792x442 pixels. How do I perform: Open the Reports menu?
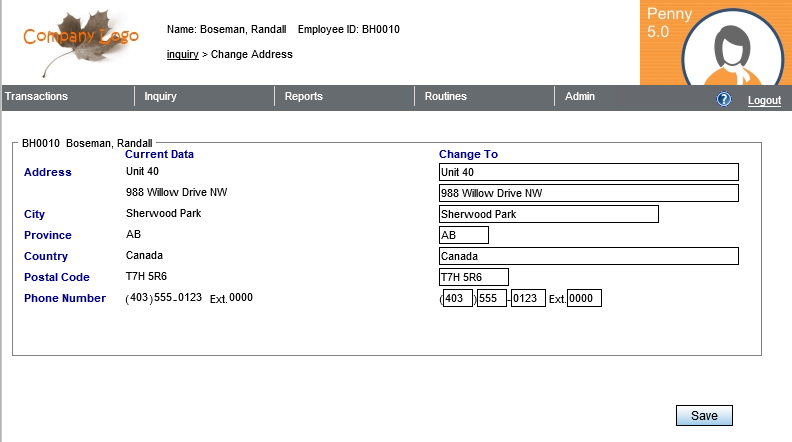(x=303, y=97)
